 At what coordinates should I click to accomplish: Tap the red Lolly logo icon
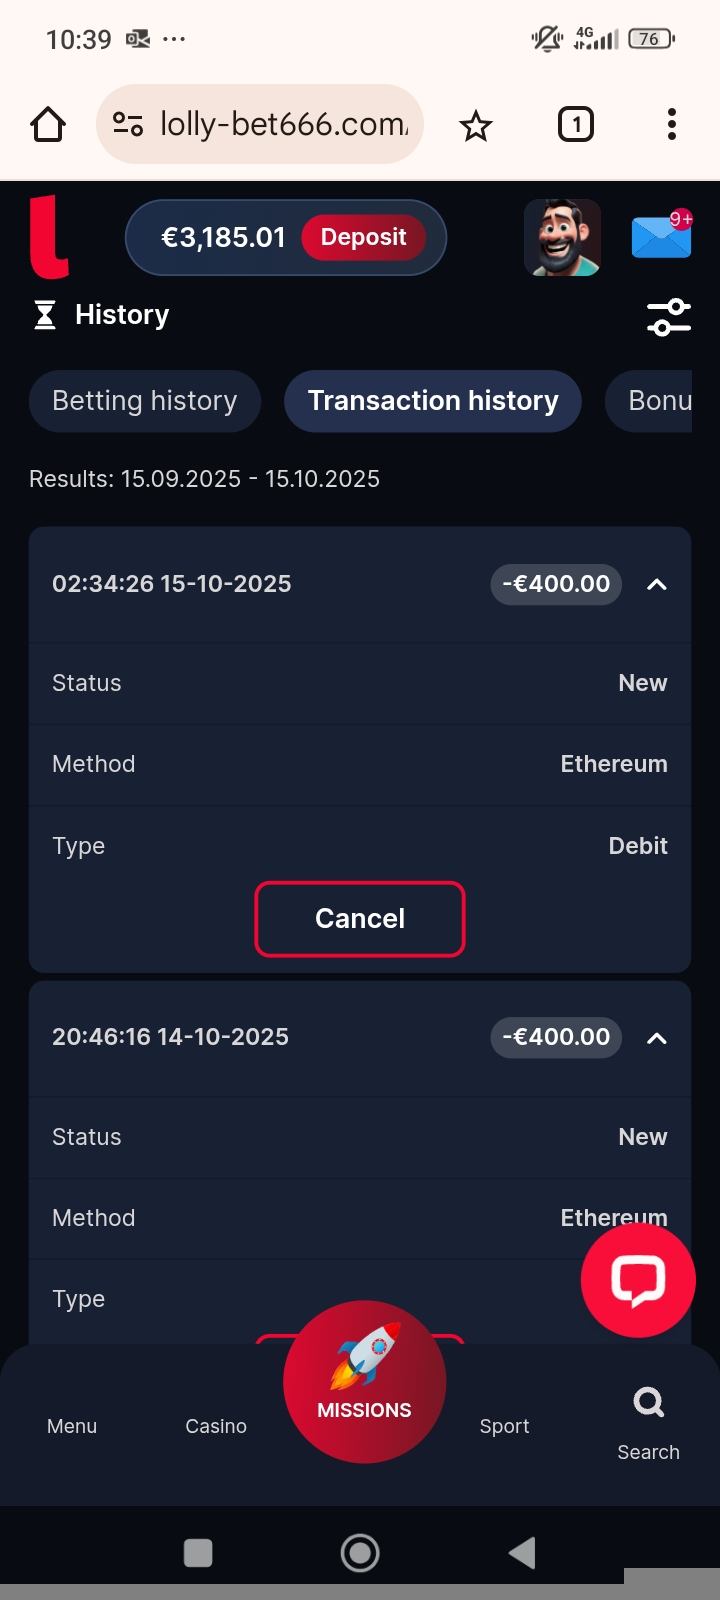(x=48, y=237)
